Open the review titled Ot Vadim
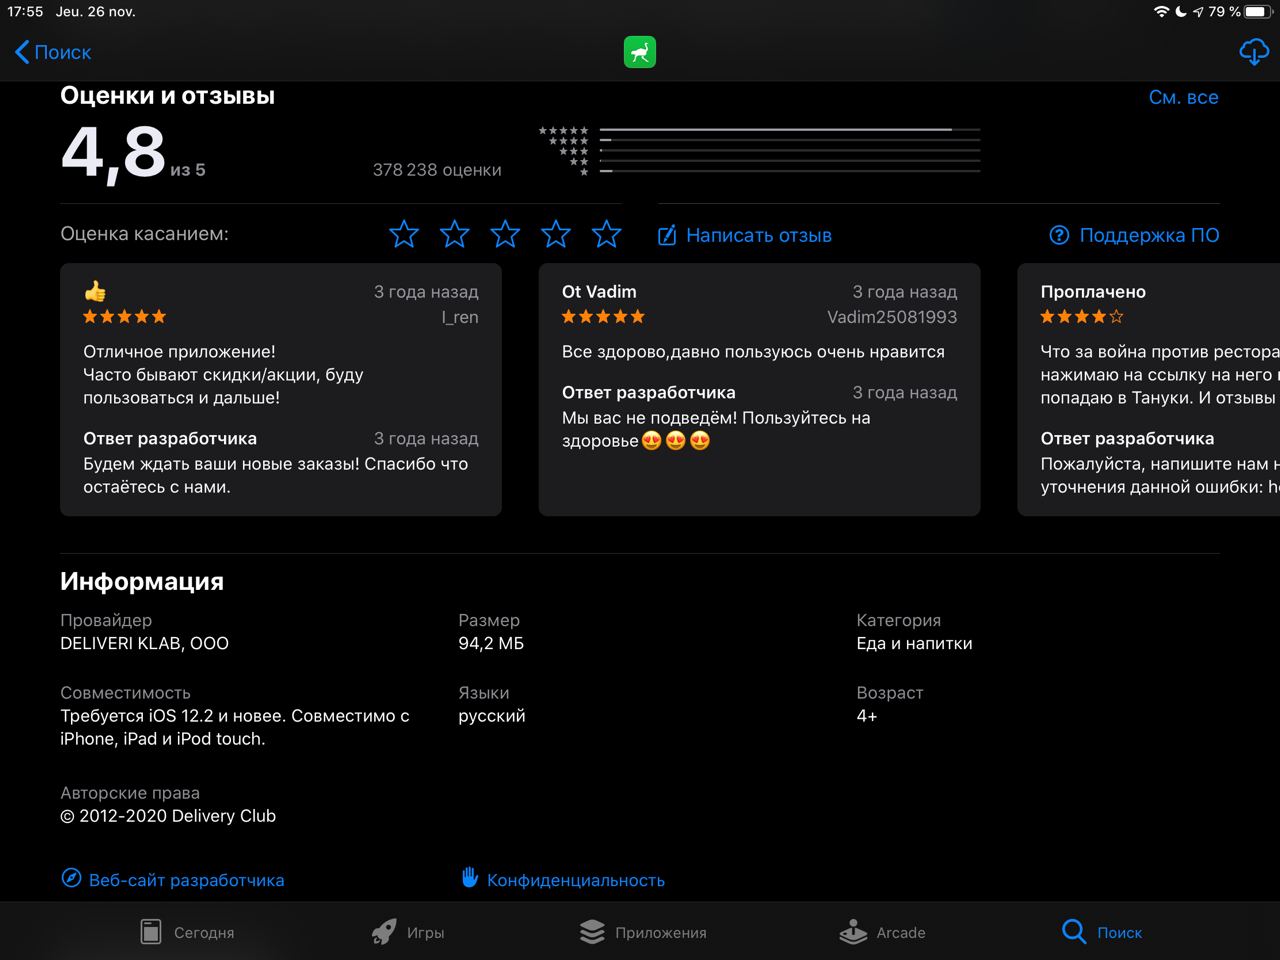Screen dimensions: 1280x960 point(759,389)
